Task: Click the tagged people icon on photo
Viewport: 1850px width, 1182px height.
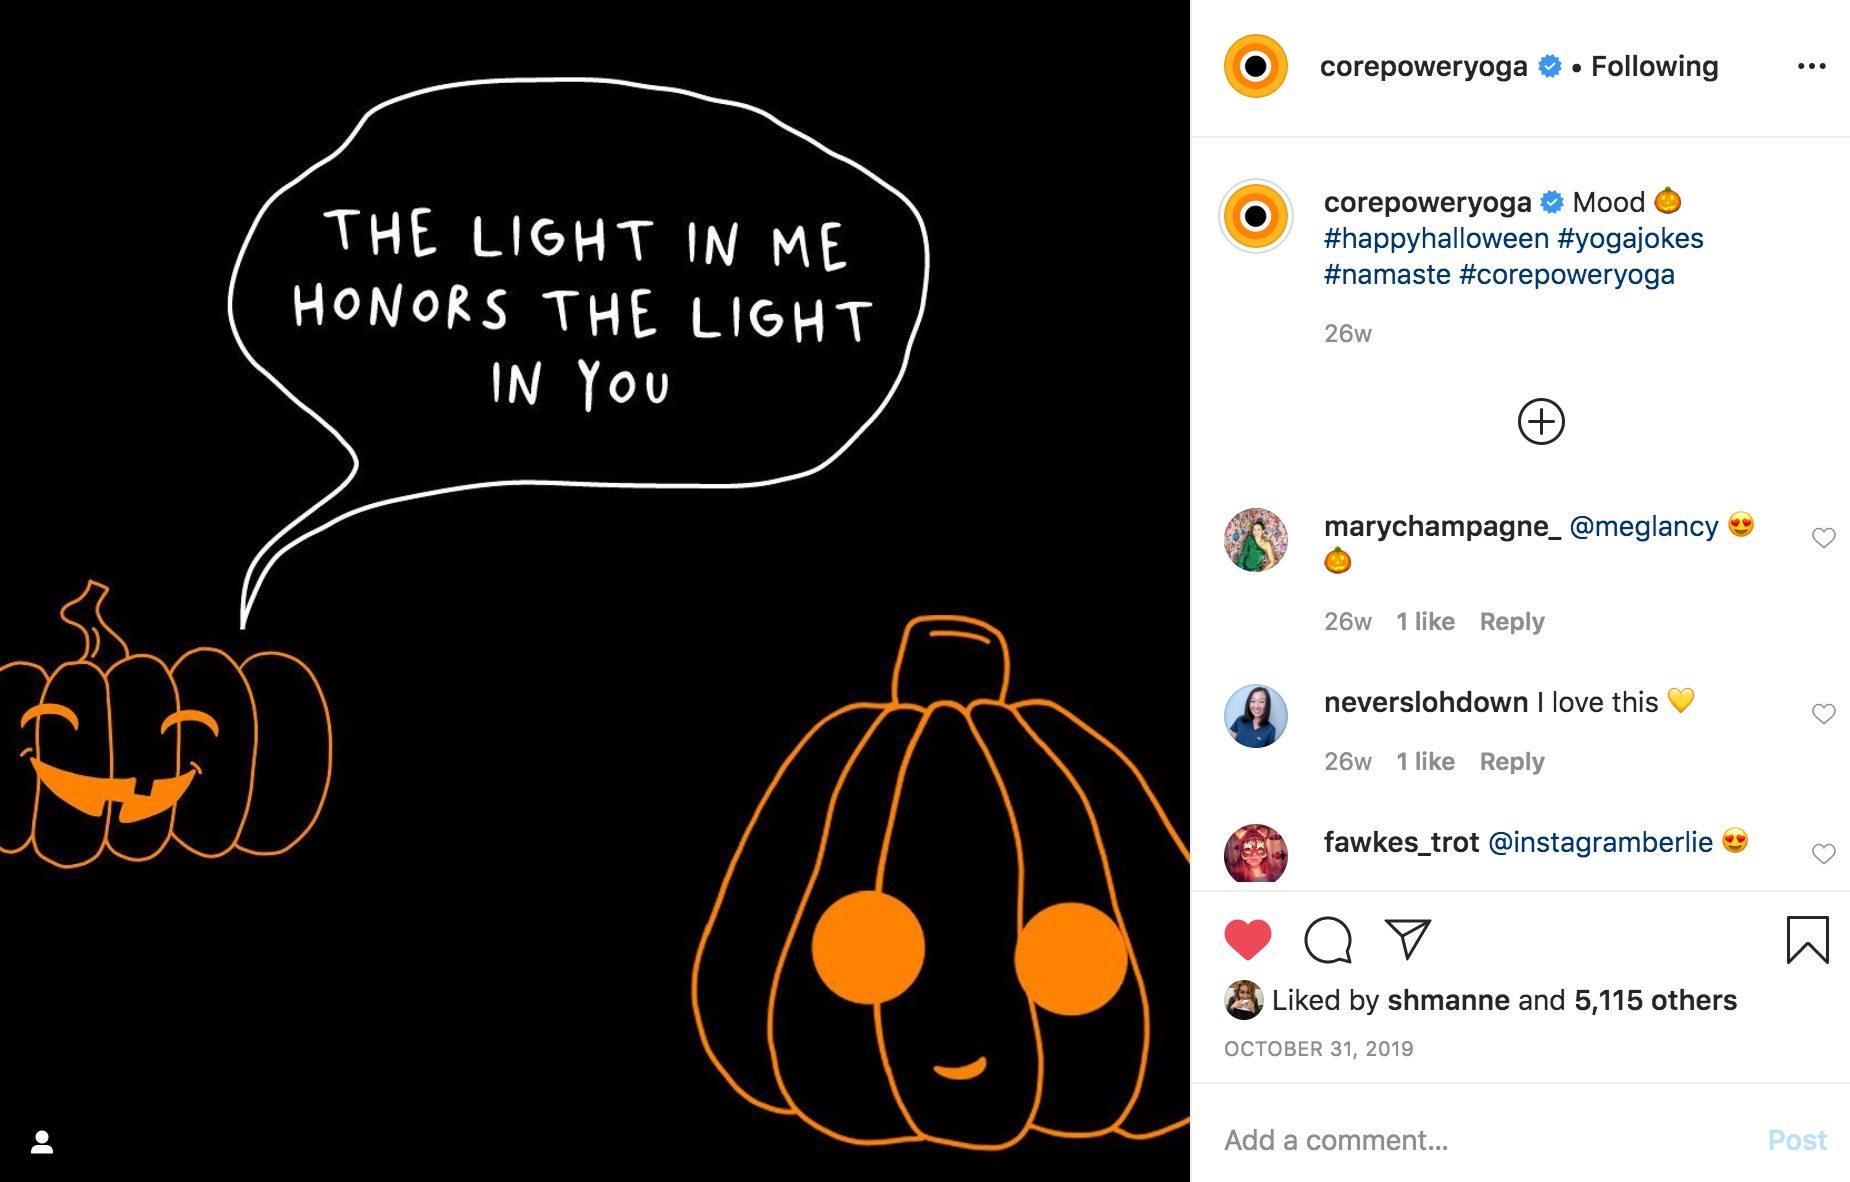Action: [x=42, y=1142]
